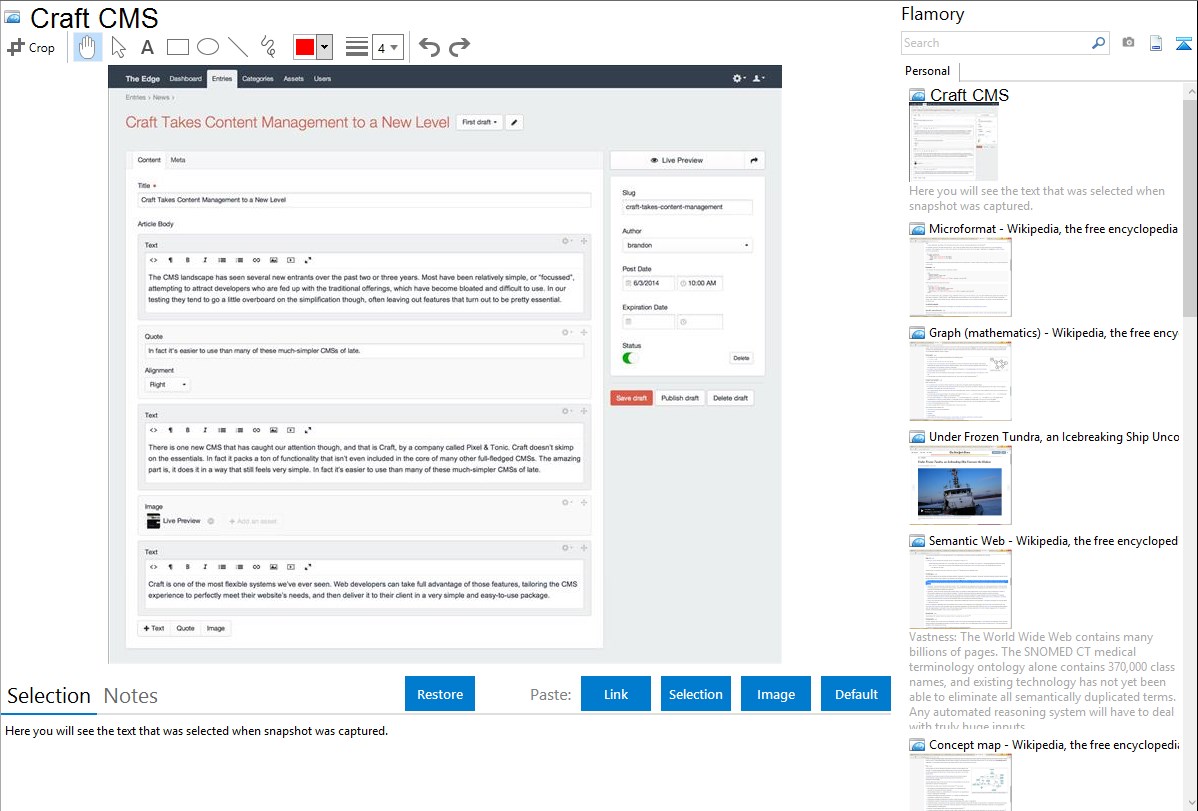Select the Crop tool
The image size is (1198, 811).
(x=31, y=47)
